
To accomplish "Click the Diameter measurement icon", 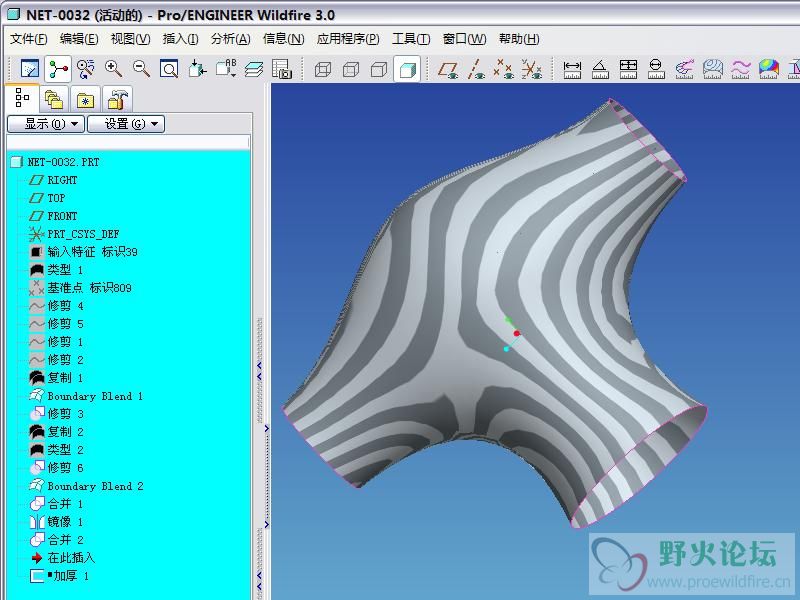I will [656, 68].
